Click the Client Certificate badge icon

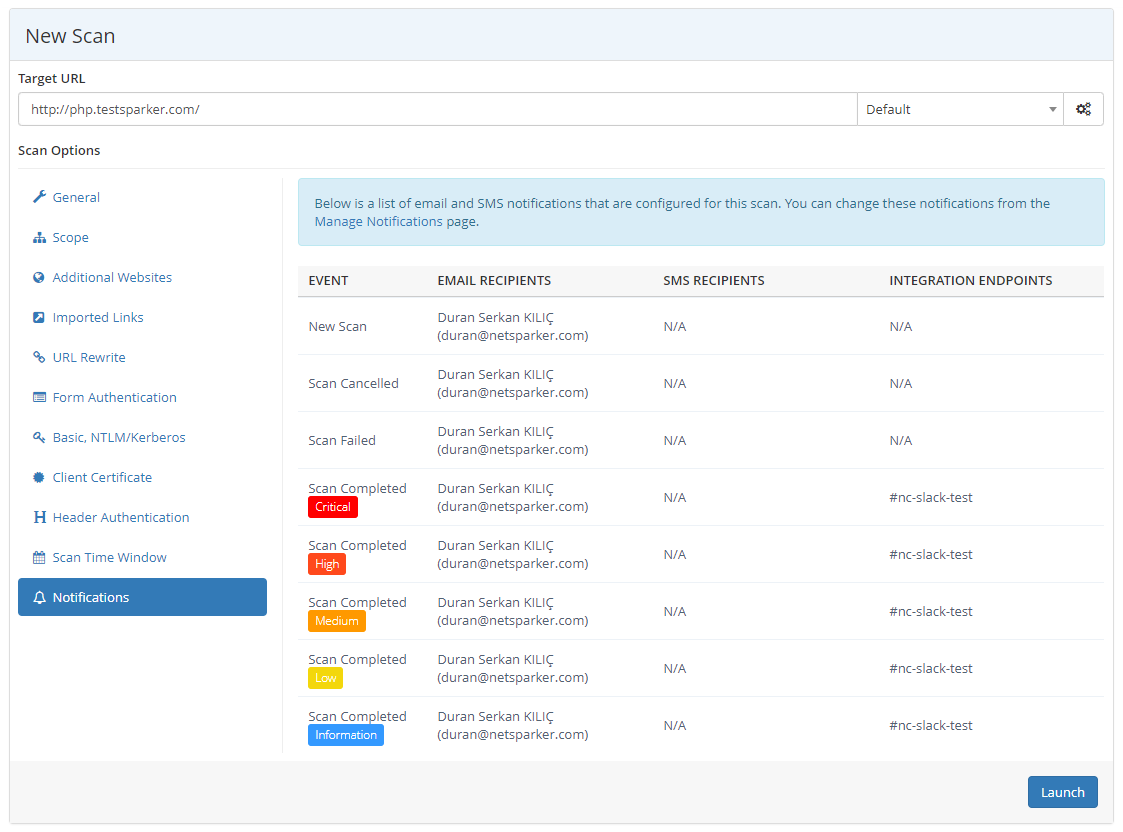(x=39, y=477)
